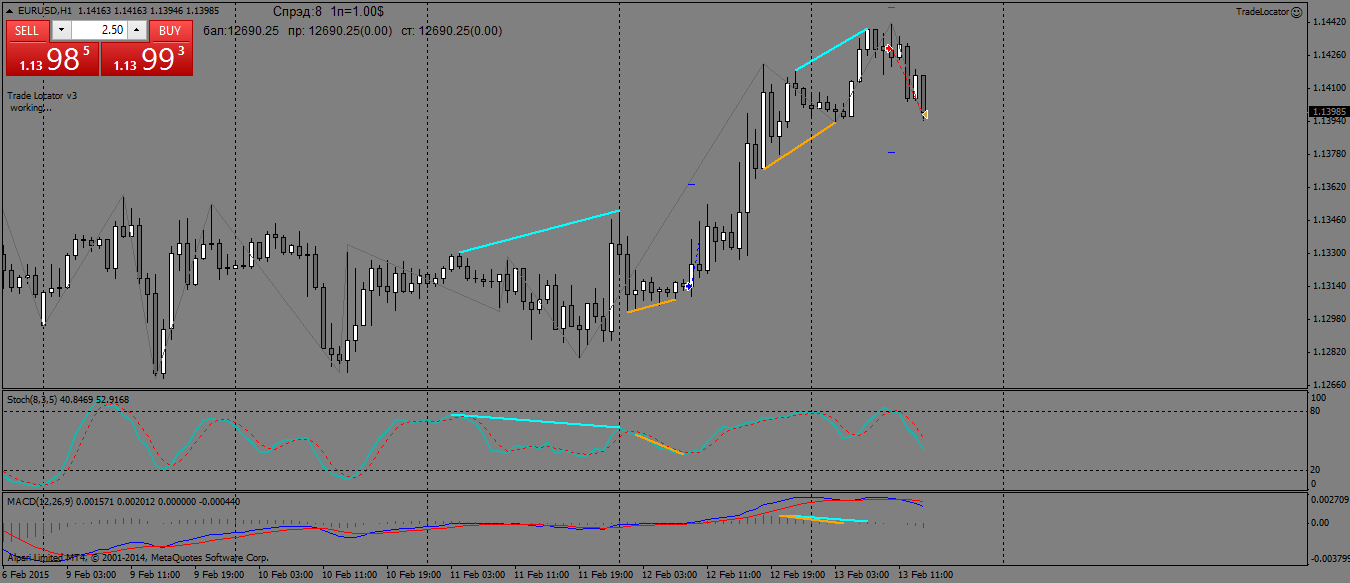The image size is (1350, 583).
Task: Select the cyan divergence line in Stochastic window
Action: pos(537,421)
